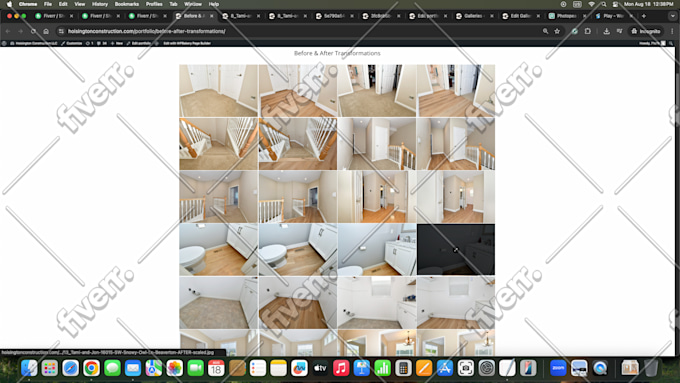Click Edit portfolio in the admin bar
680x383 pixels.
click(139, 43)
